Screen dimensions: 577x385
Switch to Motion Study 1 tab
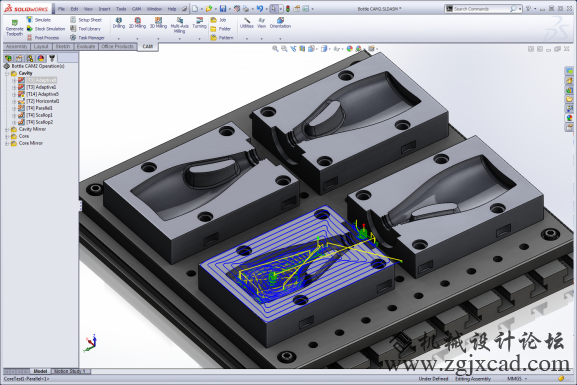[x=70, y=371]
